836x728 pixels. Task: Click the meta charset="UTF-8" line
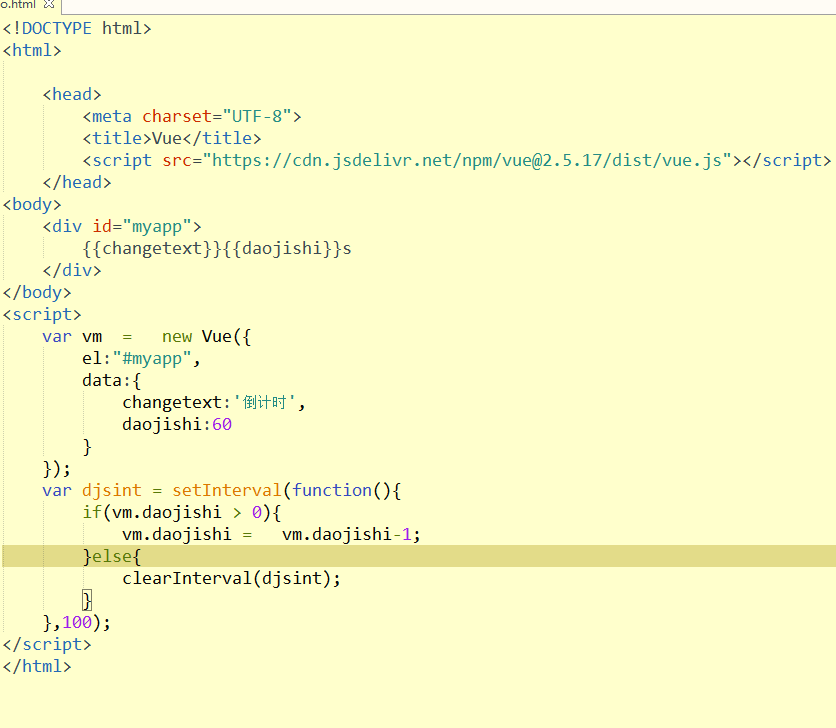(x=192, y=116)
